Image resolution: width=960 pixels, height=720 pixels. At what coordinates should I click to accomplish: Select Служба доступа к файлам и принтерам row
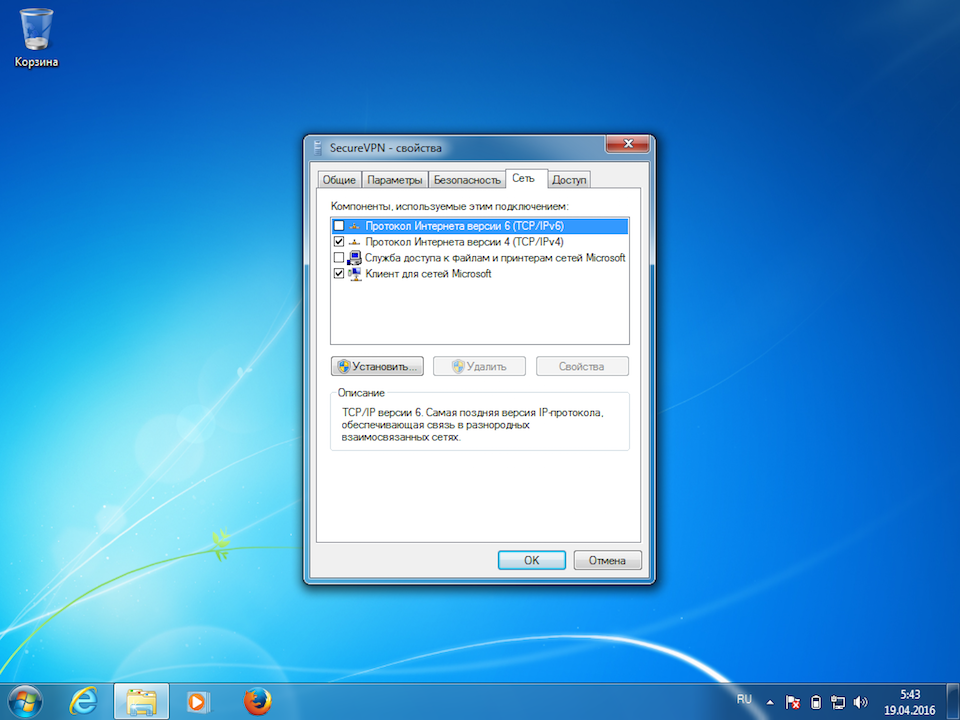(480, 258)
